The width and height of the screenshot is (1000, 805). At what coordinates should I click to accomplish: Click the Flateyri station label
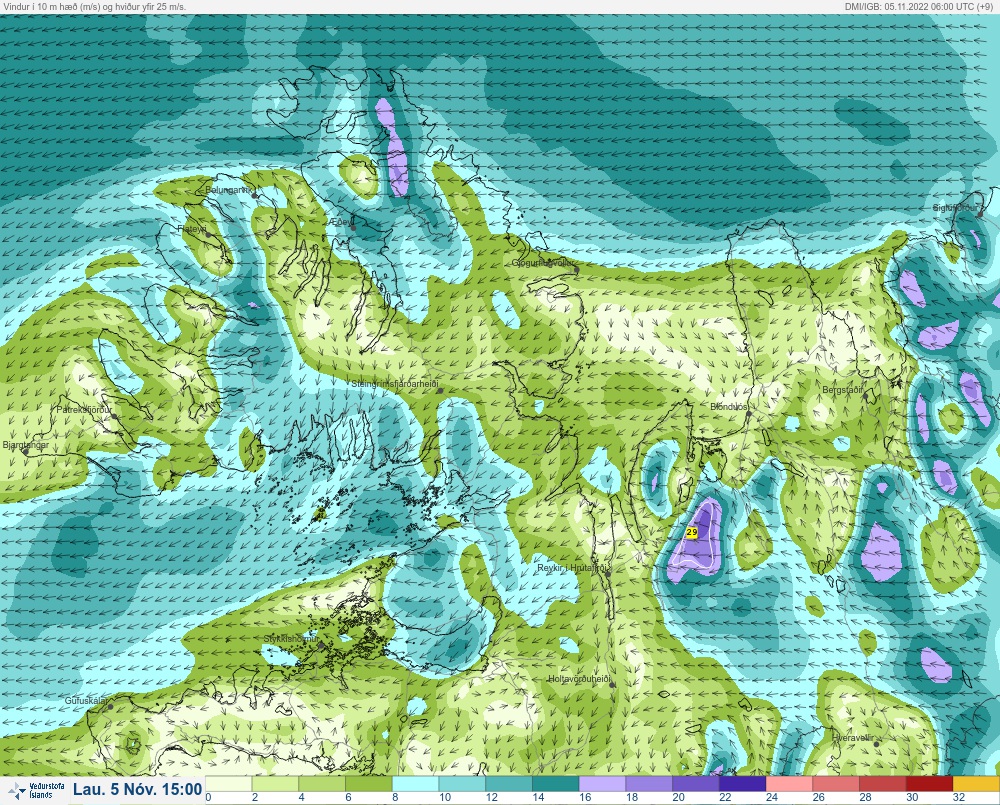(191, 228)
